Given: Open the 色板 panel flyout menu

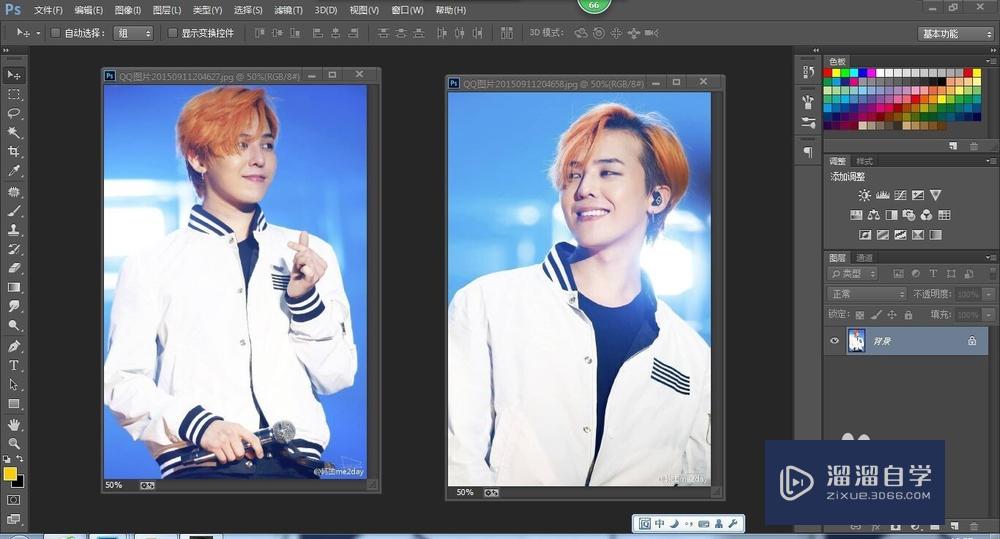Looking at the screenshot, I should pos(991,61).
